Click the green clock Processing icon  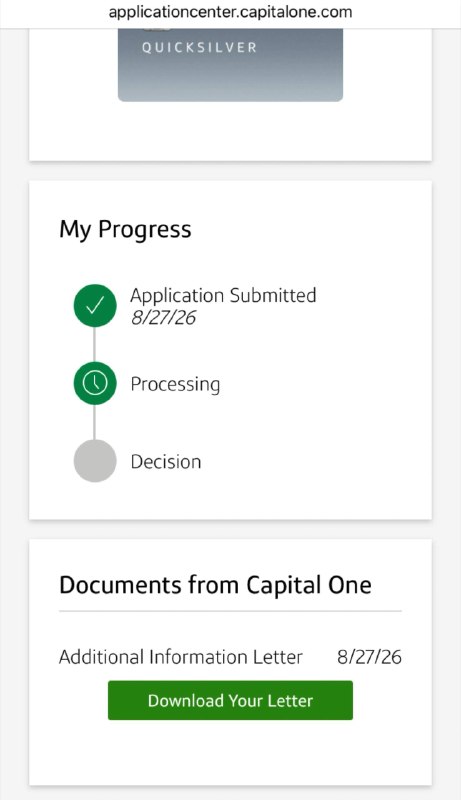pos(95,383)
